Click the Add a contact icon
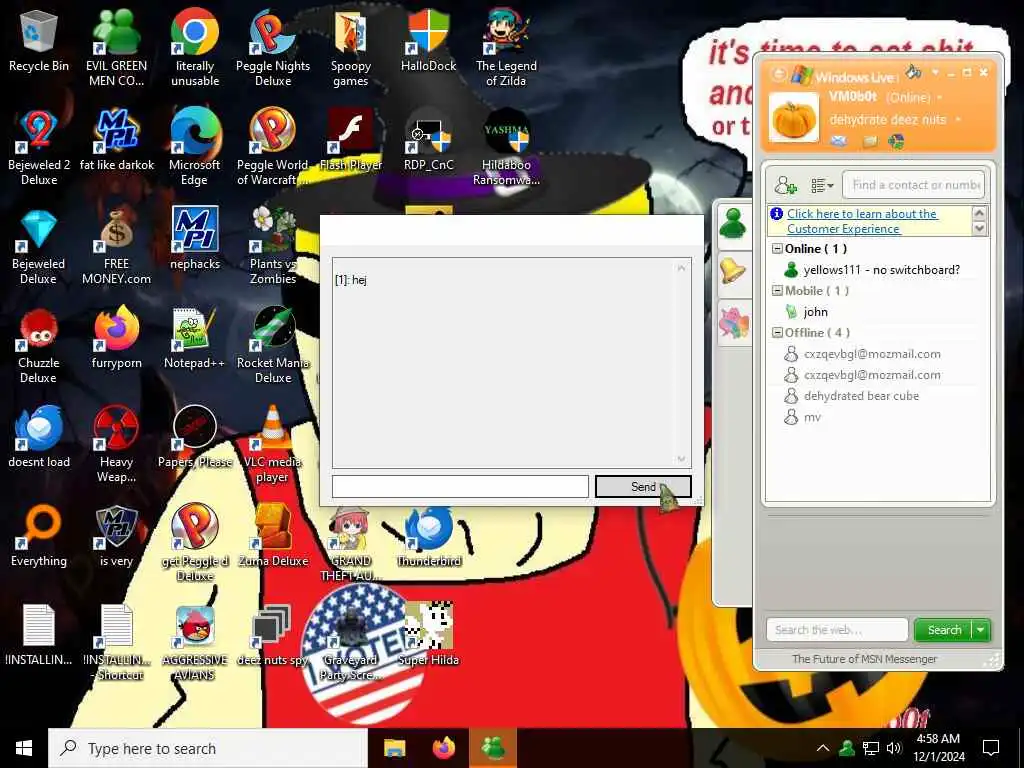This screenshot has width=1024, height=768. point(785,185)
